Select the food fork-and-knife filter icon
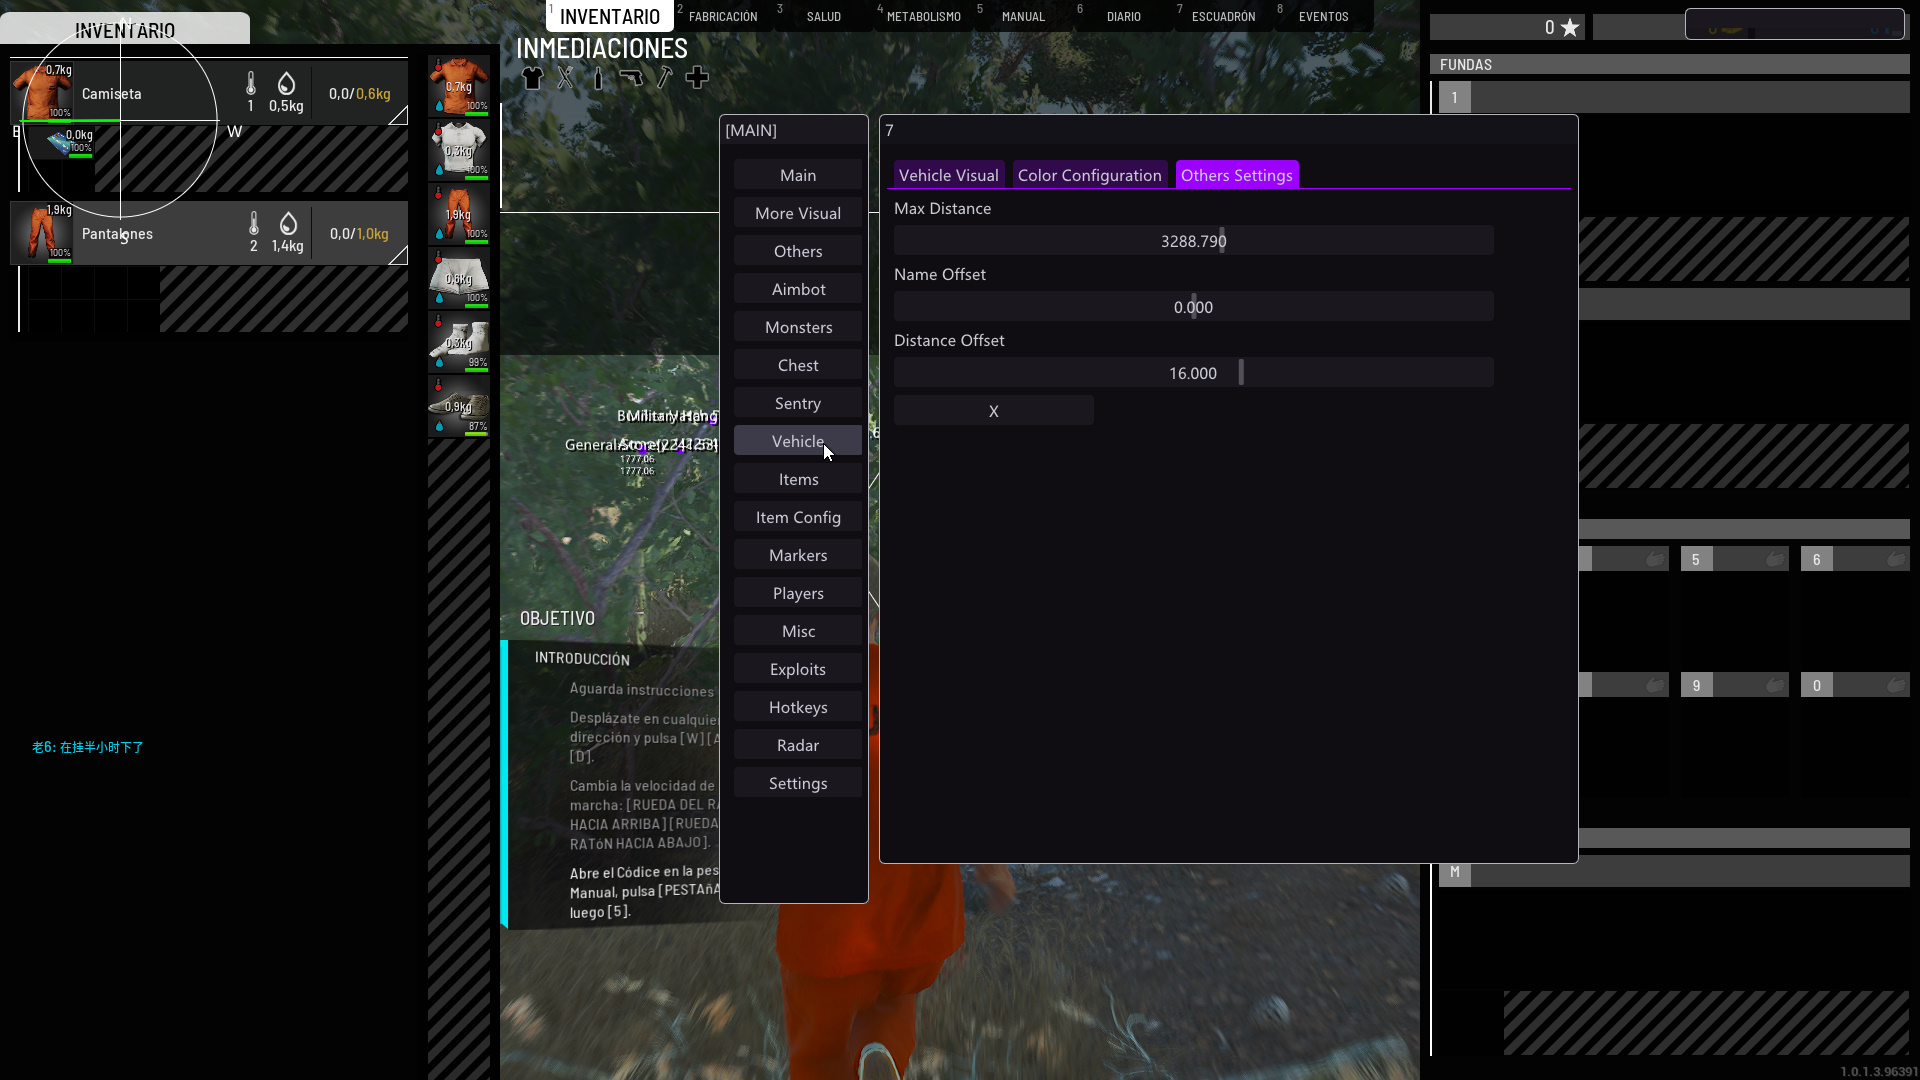1920x1080 pixels. (x=566, y=78)
